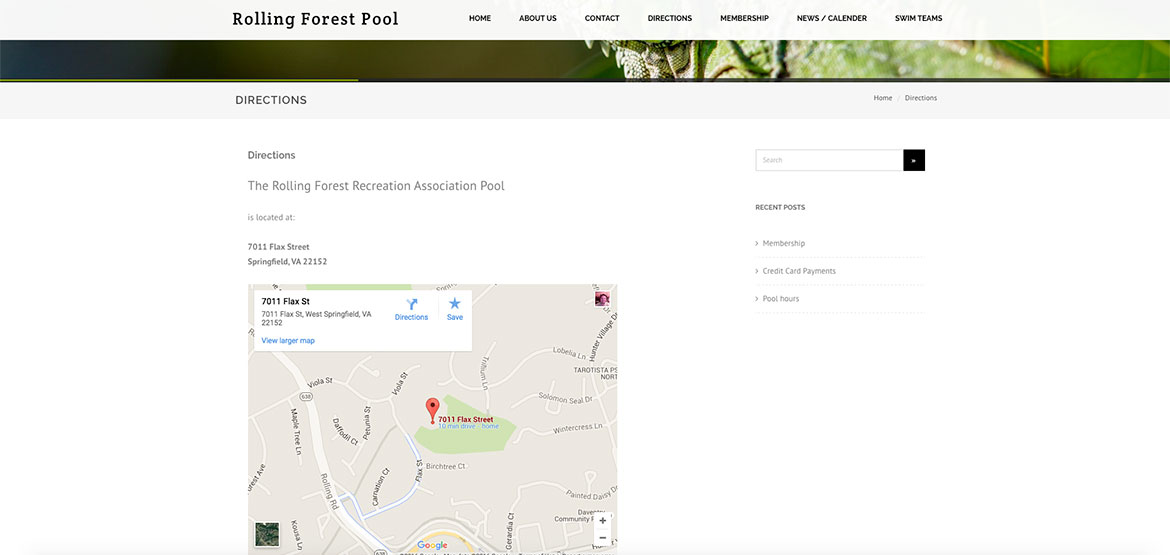Zoom out with the map minus button

coord(602,538)
